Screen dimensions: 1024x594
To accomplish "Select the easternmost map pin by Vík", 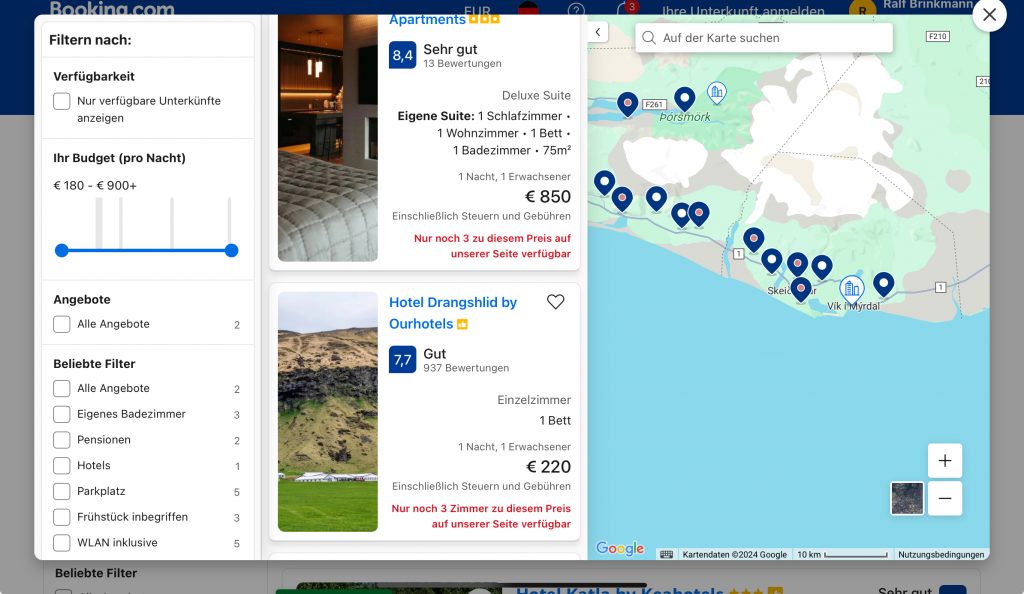I will click(x=883, y=284).
